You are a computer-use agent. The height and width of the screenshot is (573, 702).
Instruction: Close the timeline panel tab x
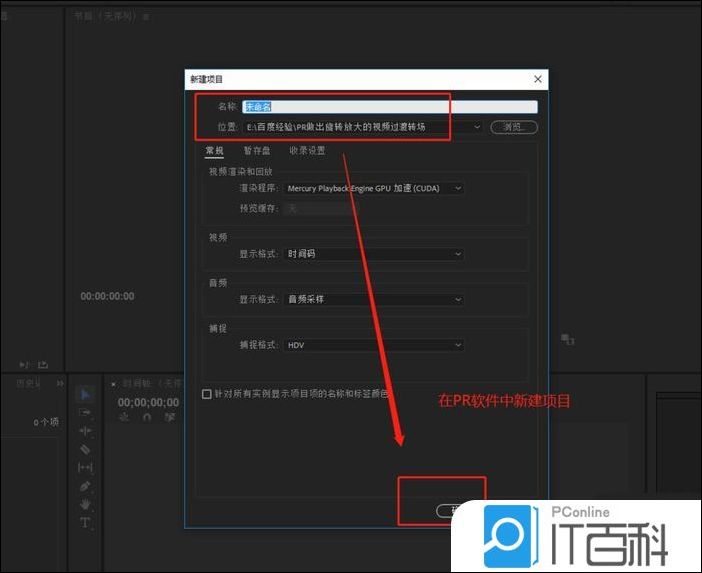[x=114, y=384]
